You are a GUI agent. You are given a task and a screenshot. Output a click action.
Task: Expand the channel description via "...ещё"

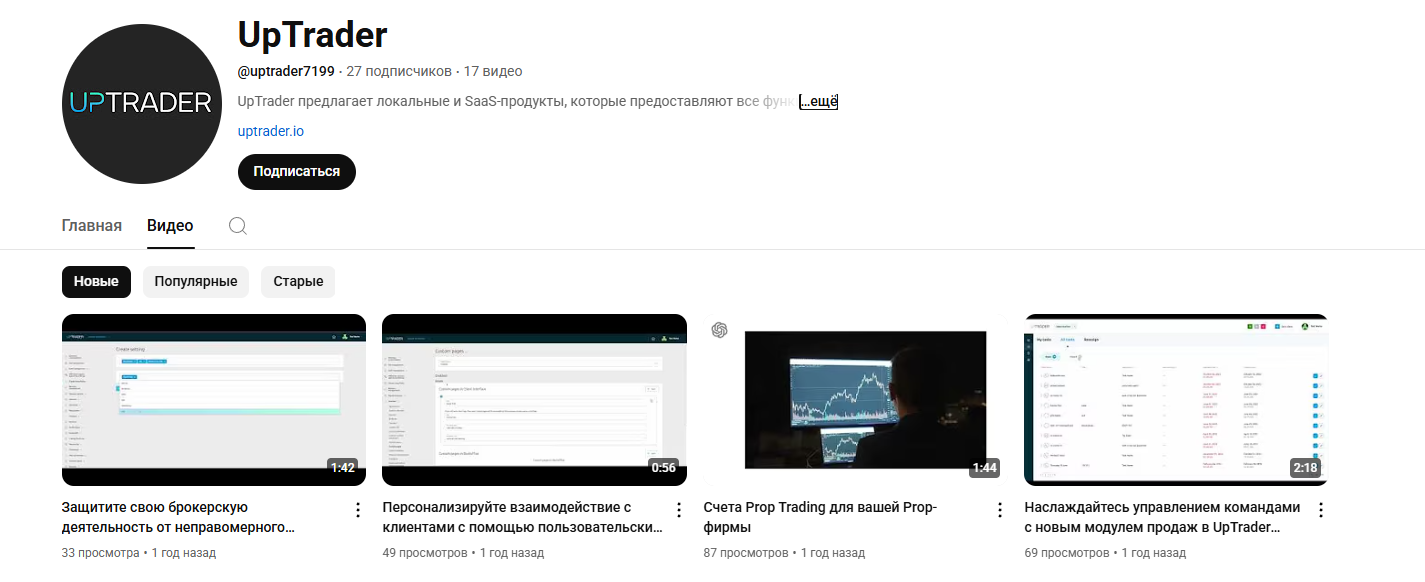tap(818, 101)
